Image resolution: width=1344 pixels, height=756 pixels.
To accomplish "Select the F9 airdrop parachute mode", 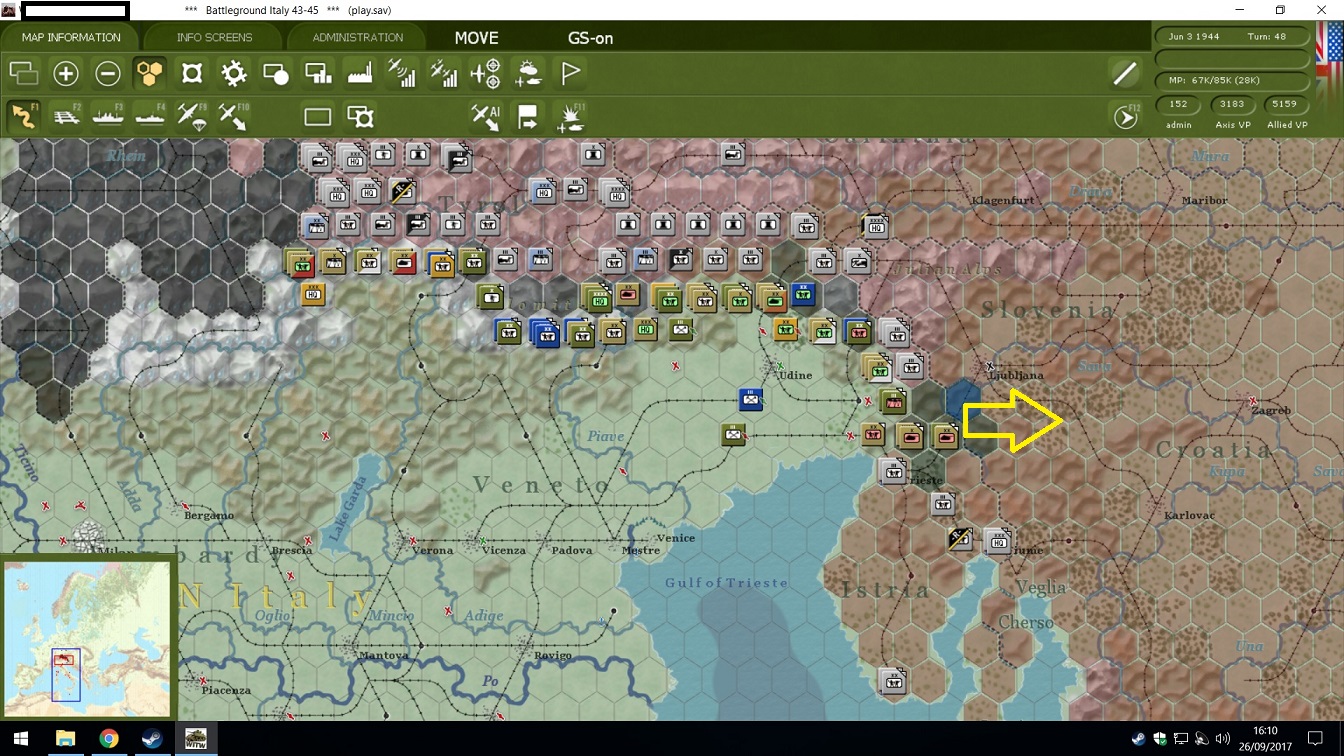I will click(x=192, y=116).
